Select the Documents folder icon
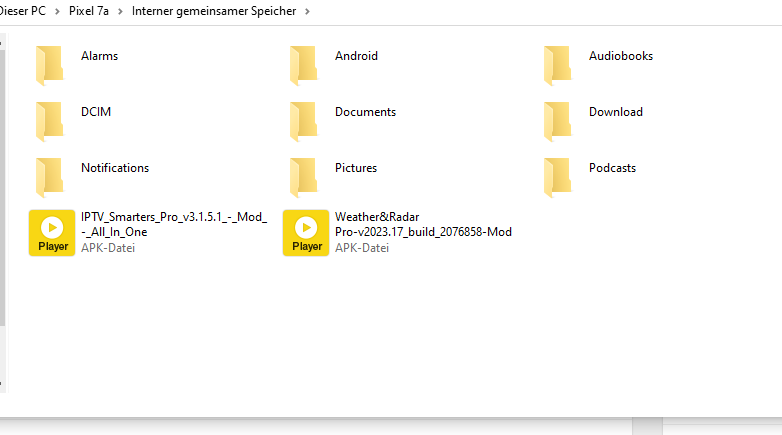This screenshot has width=782, height=435. point(303,121)
